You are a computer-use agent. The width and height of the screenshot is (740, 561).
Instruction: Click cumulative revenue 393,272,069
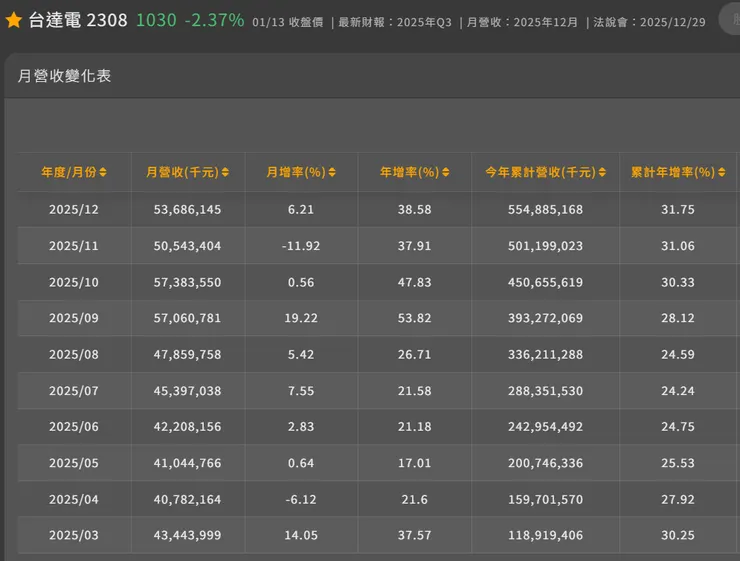546,318
